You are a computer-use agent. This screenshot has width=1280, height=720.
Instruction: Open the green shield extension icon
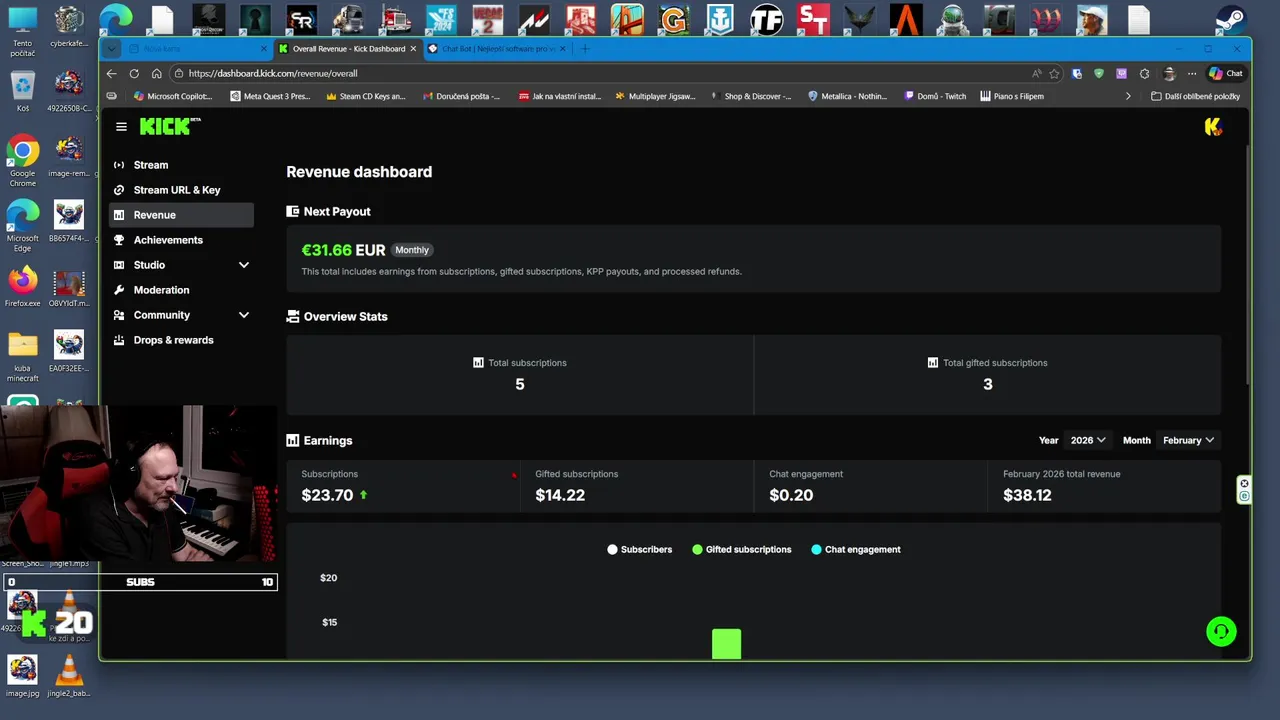(1099, 73)
